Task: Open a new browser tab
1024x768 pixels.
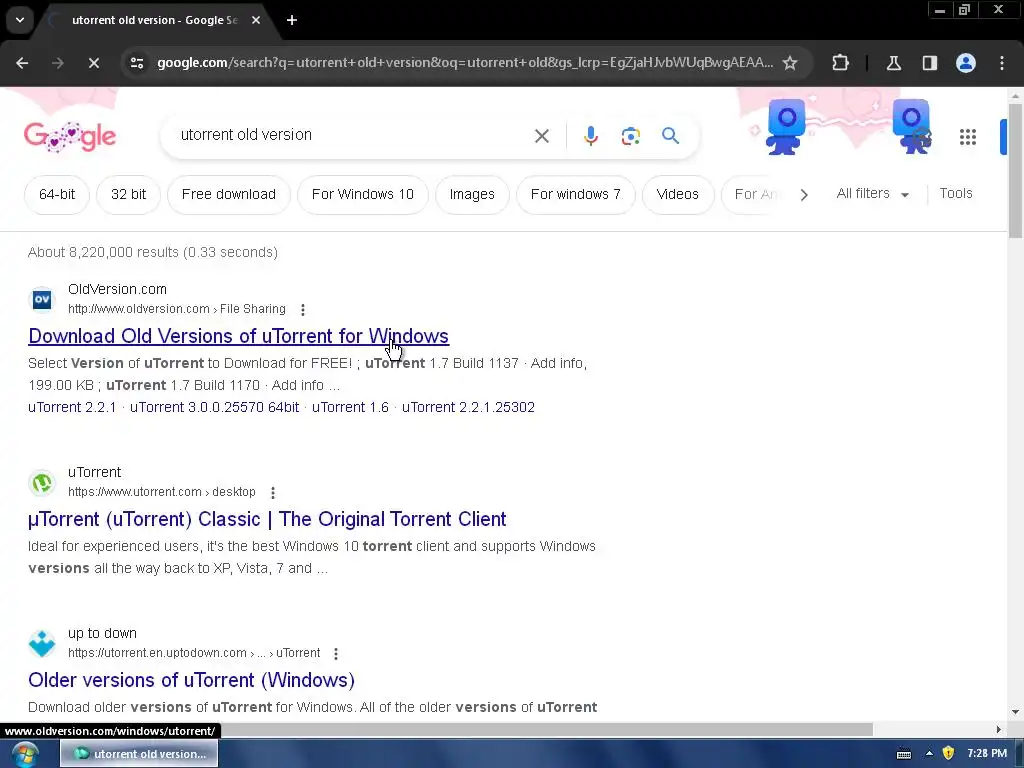Action: (292, 20)
